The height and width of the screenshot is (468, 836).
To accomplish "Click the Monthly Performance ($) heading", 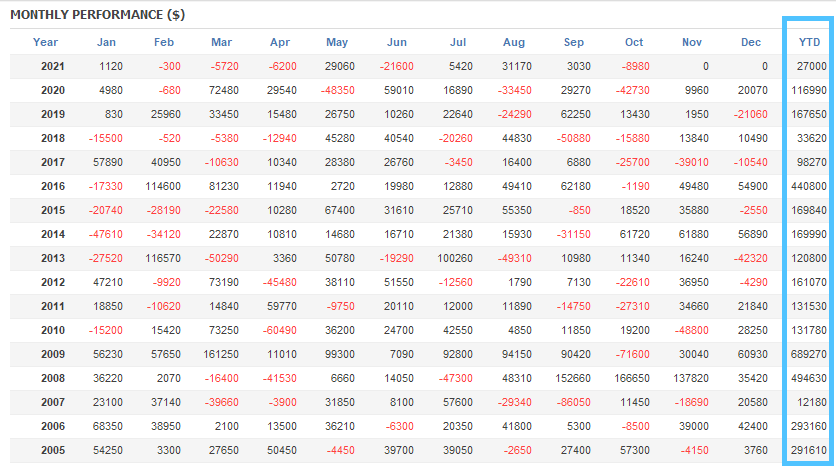I will pyautogui.click(x=90, y=15).
